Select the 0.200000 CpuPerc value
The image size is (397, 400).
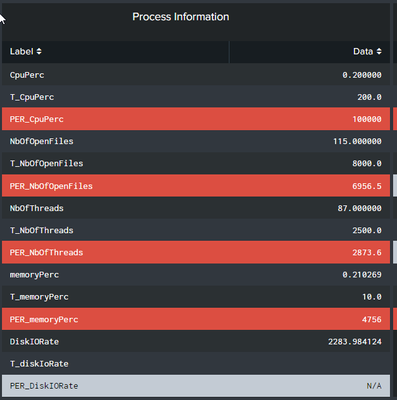pyautogui.click(x=362, y=75)
